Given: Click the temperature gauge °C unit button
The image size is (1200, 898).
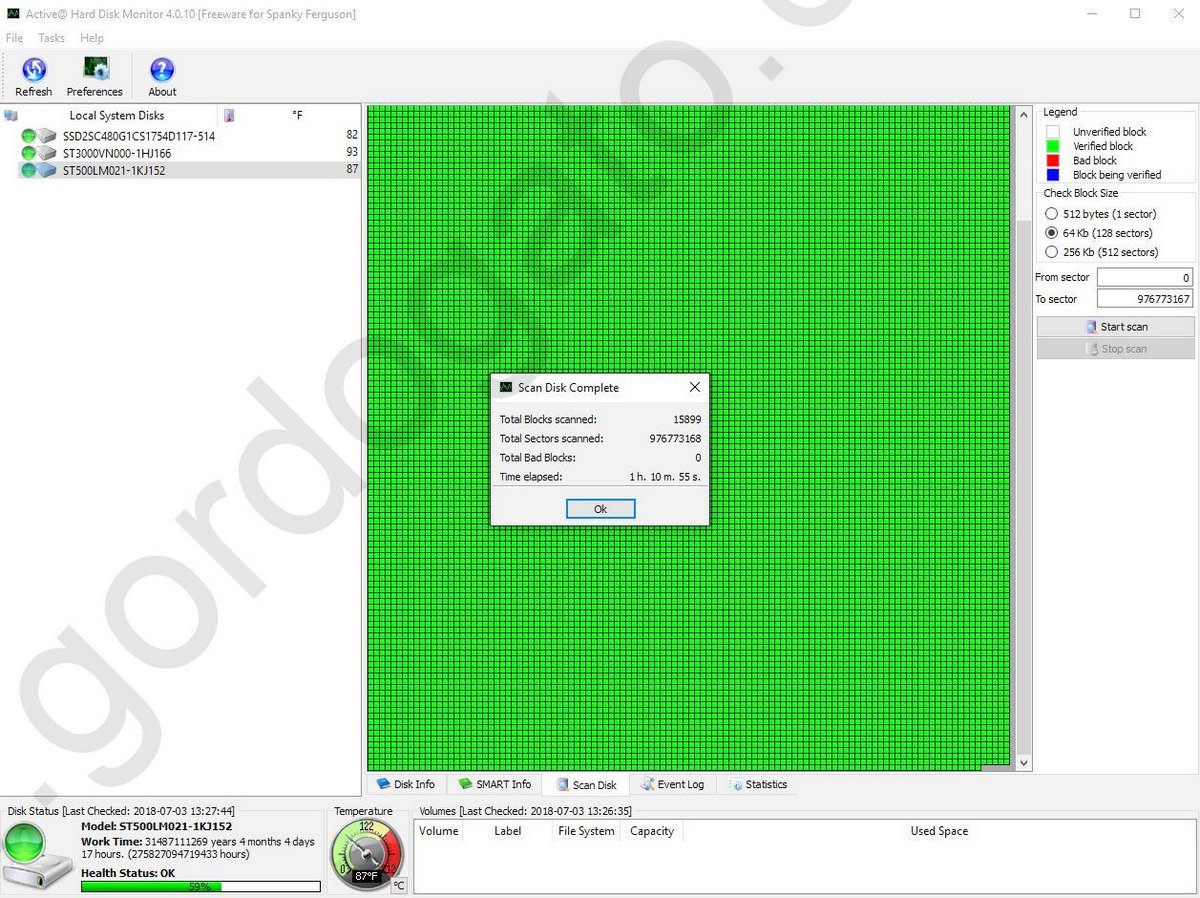Looking at the screenshot, I should 398,885.
